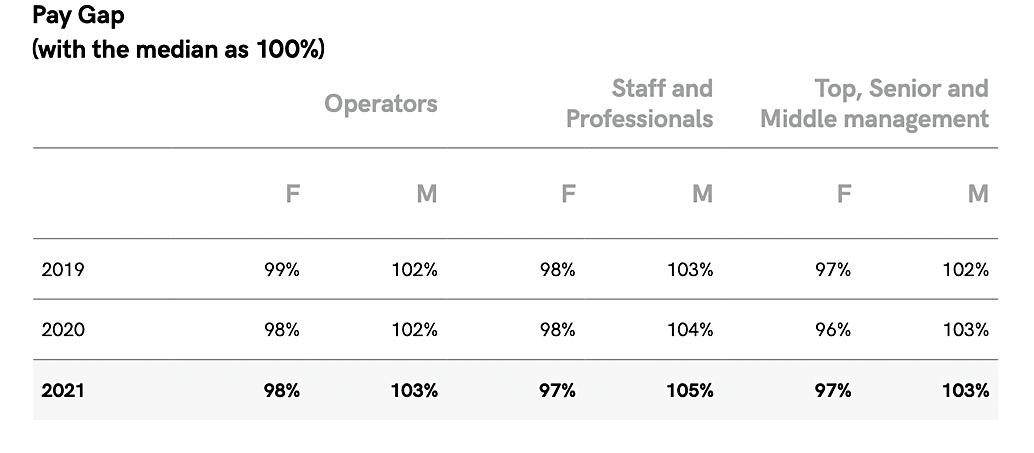
Task: Click the 2020 row label
Action: [63, 330]
